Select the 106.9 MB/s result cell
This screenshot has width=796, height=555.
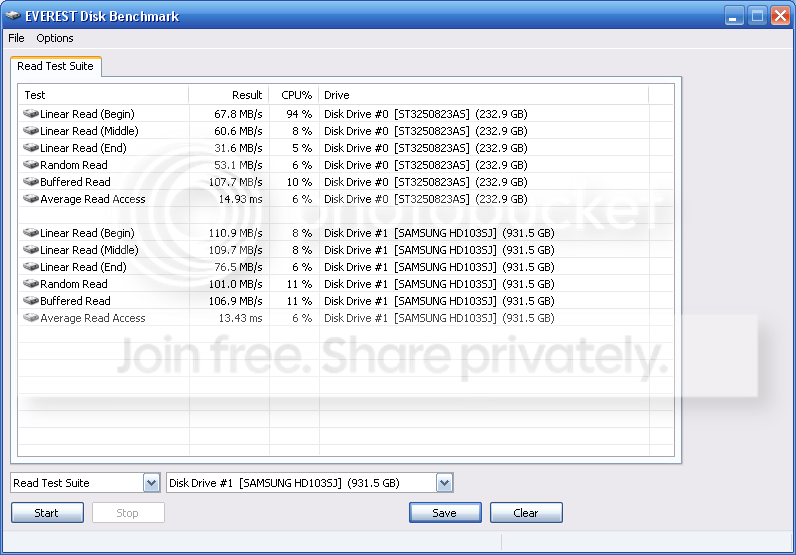click(x=236, y=301)
